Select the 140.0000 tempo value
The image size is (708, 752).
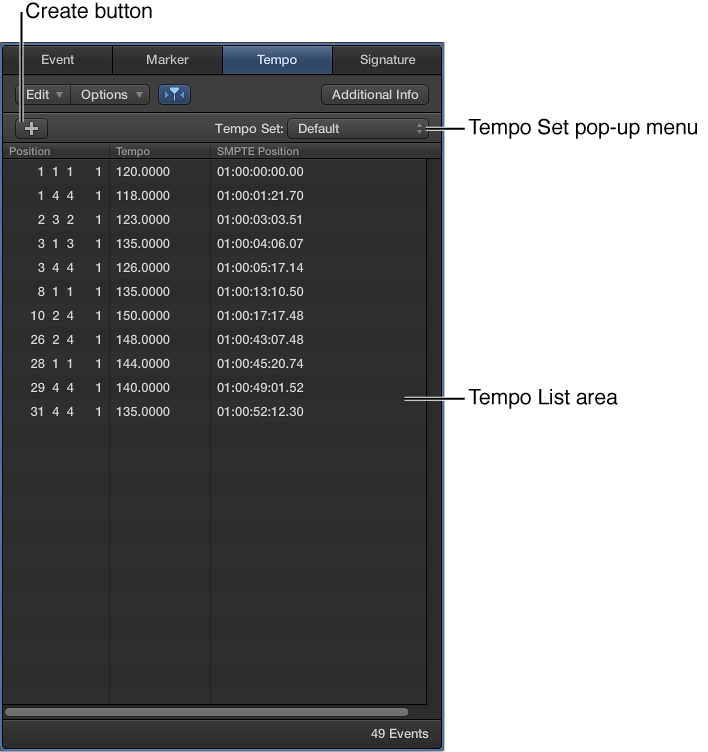(143, 388)
